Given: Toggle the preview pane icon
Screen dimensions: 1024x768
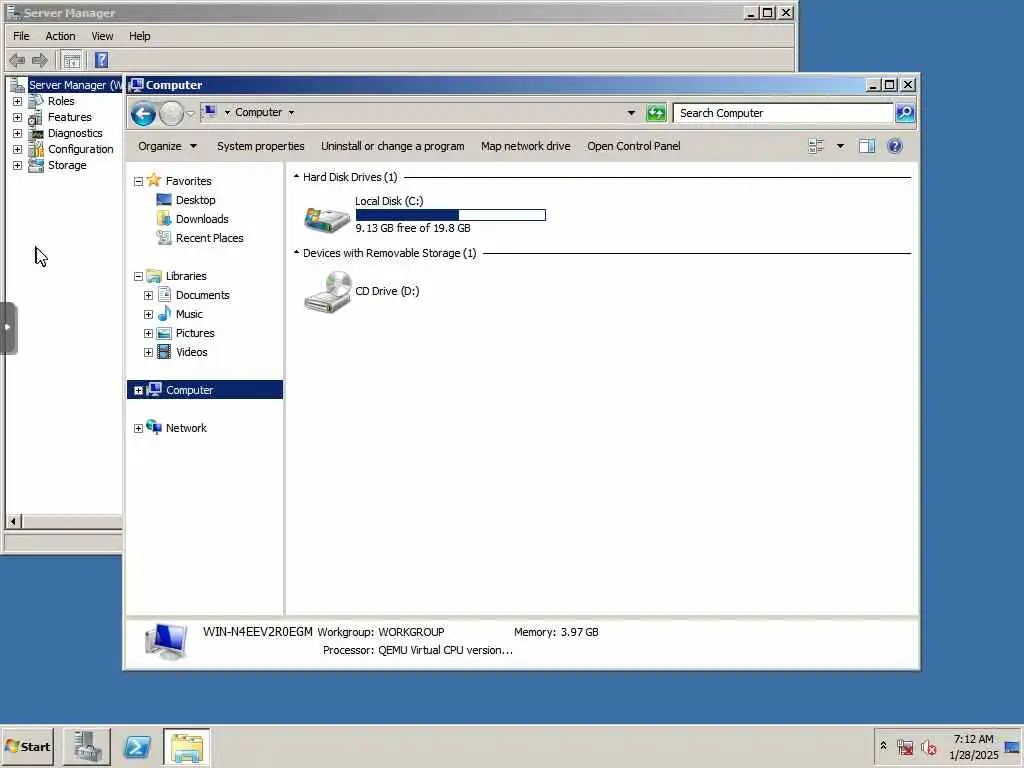Looking at the screenshot, I should (867, 146).
